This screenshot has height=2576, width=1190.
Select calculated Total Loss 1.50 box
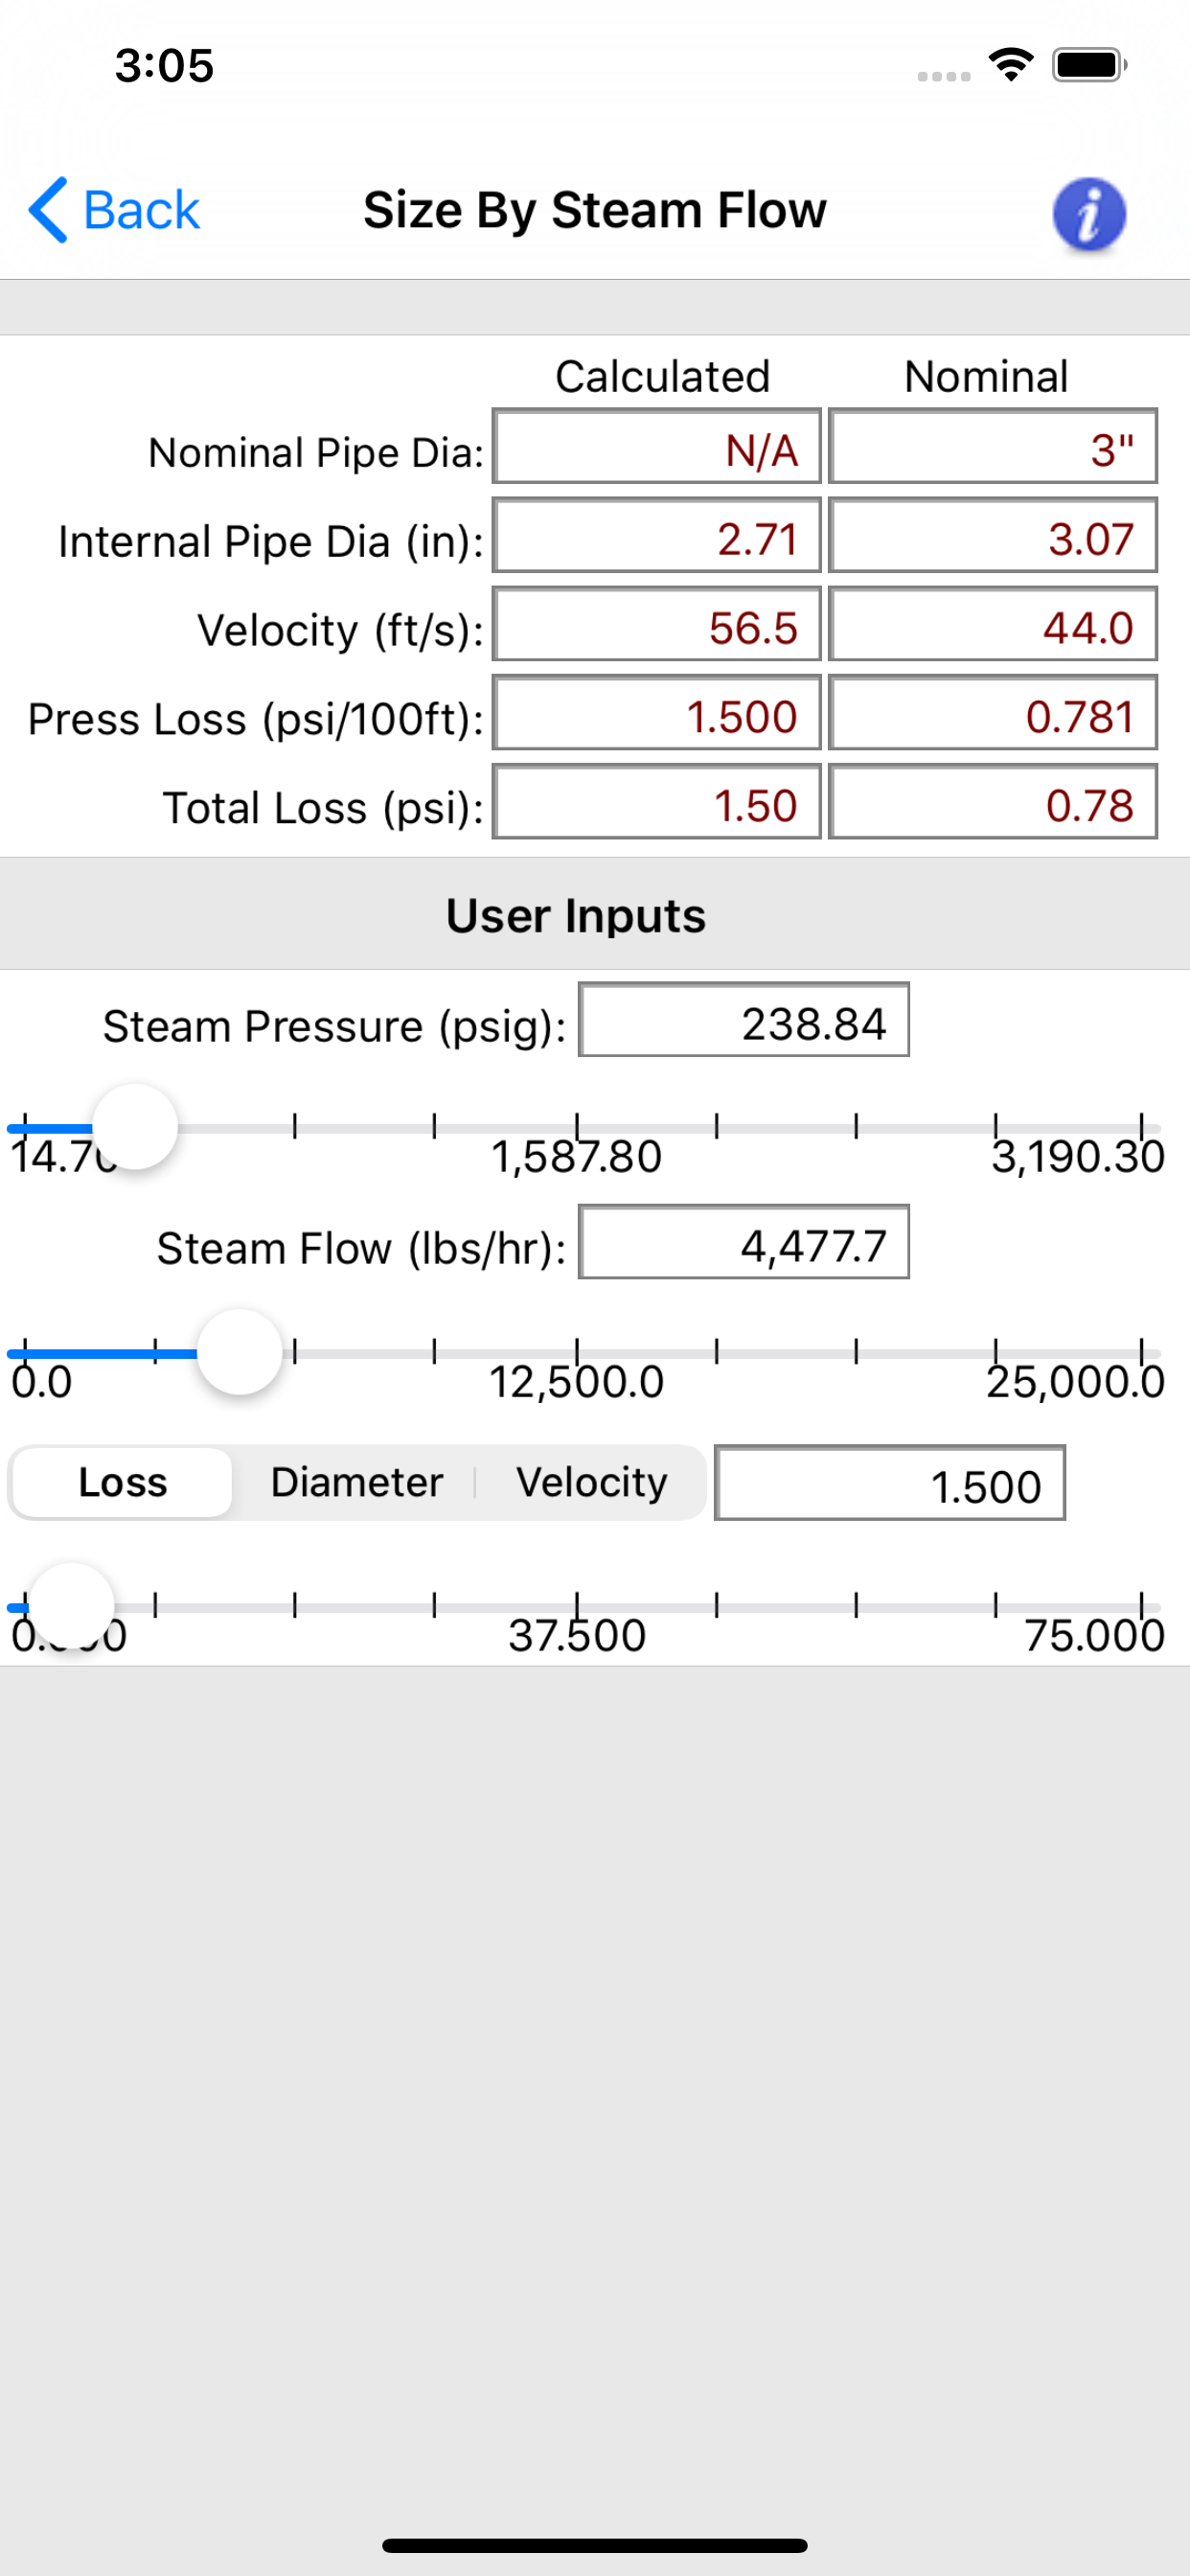656,801
